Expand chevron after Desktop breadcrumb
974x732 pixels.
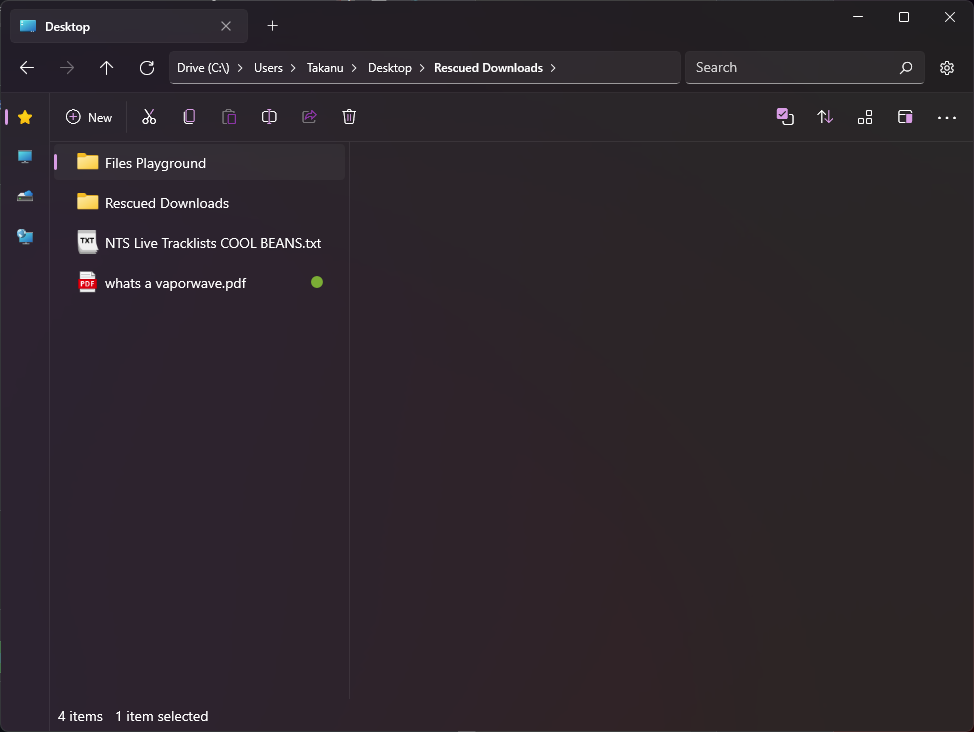tap(422, 68)
